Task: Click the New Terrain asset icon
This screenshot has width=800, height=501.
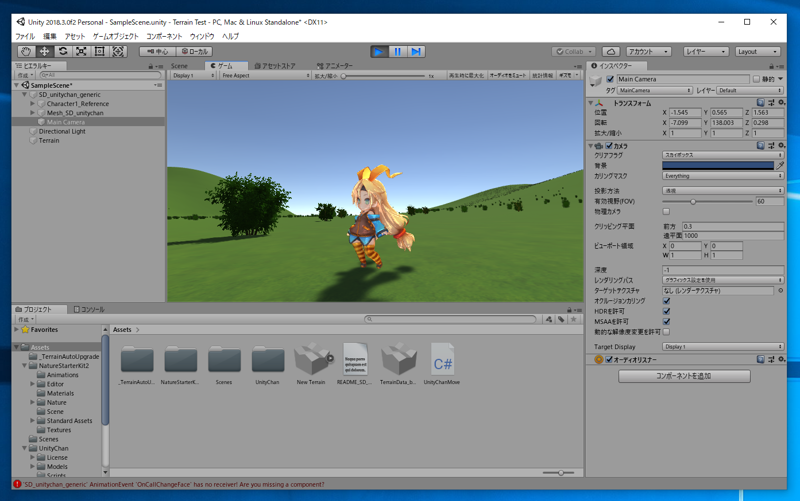Action: 311,359
